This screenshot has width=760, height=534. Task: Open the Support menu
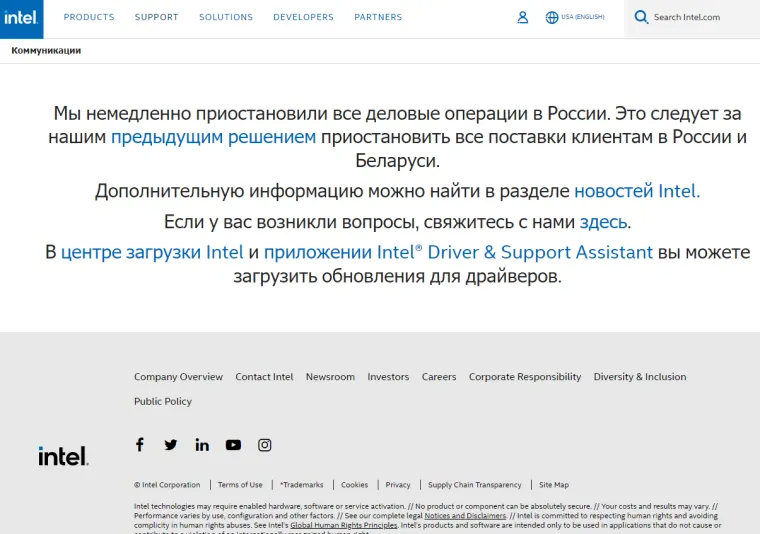click(156, 17)
